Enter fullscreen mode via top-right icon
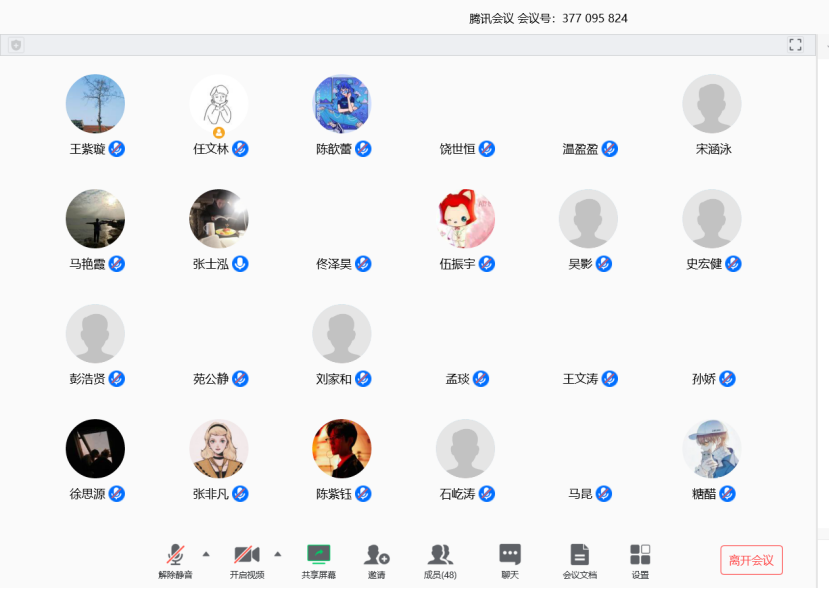 coord(796,45)
